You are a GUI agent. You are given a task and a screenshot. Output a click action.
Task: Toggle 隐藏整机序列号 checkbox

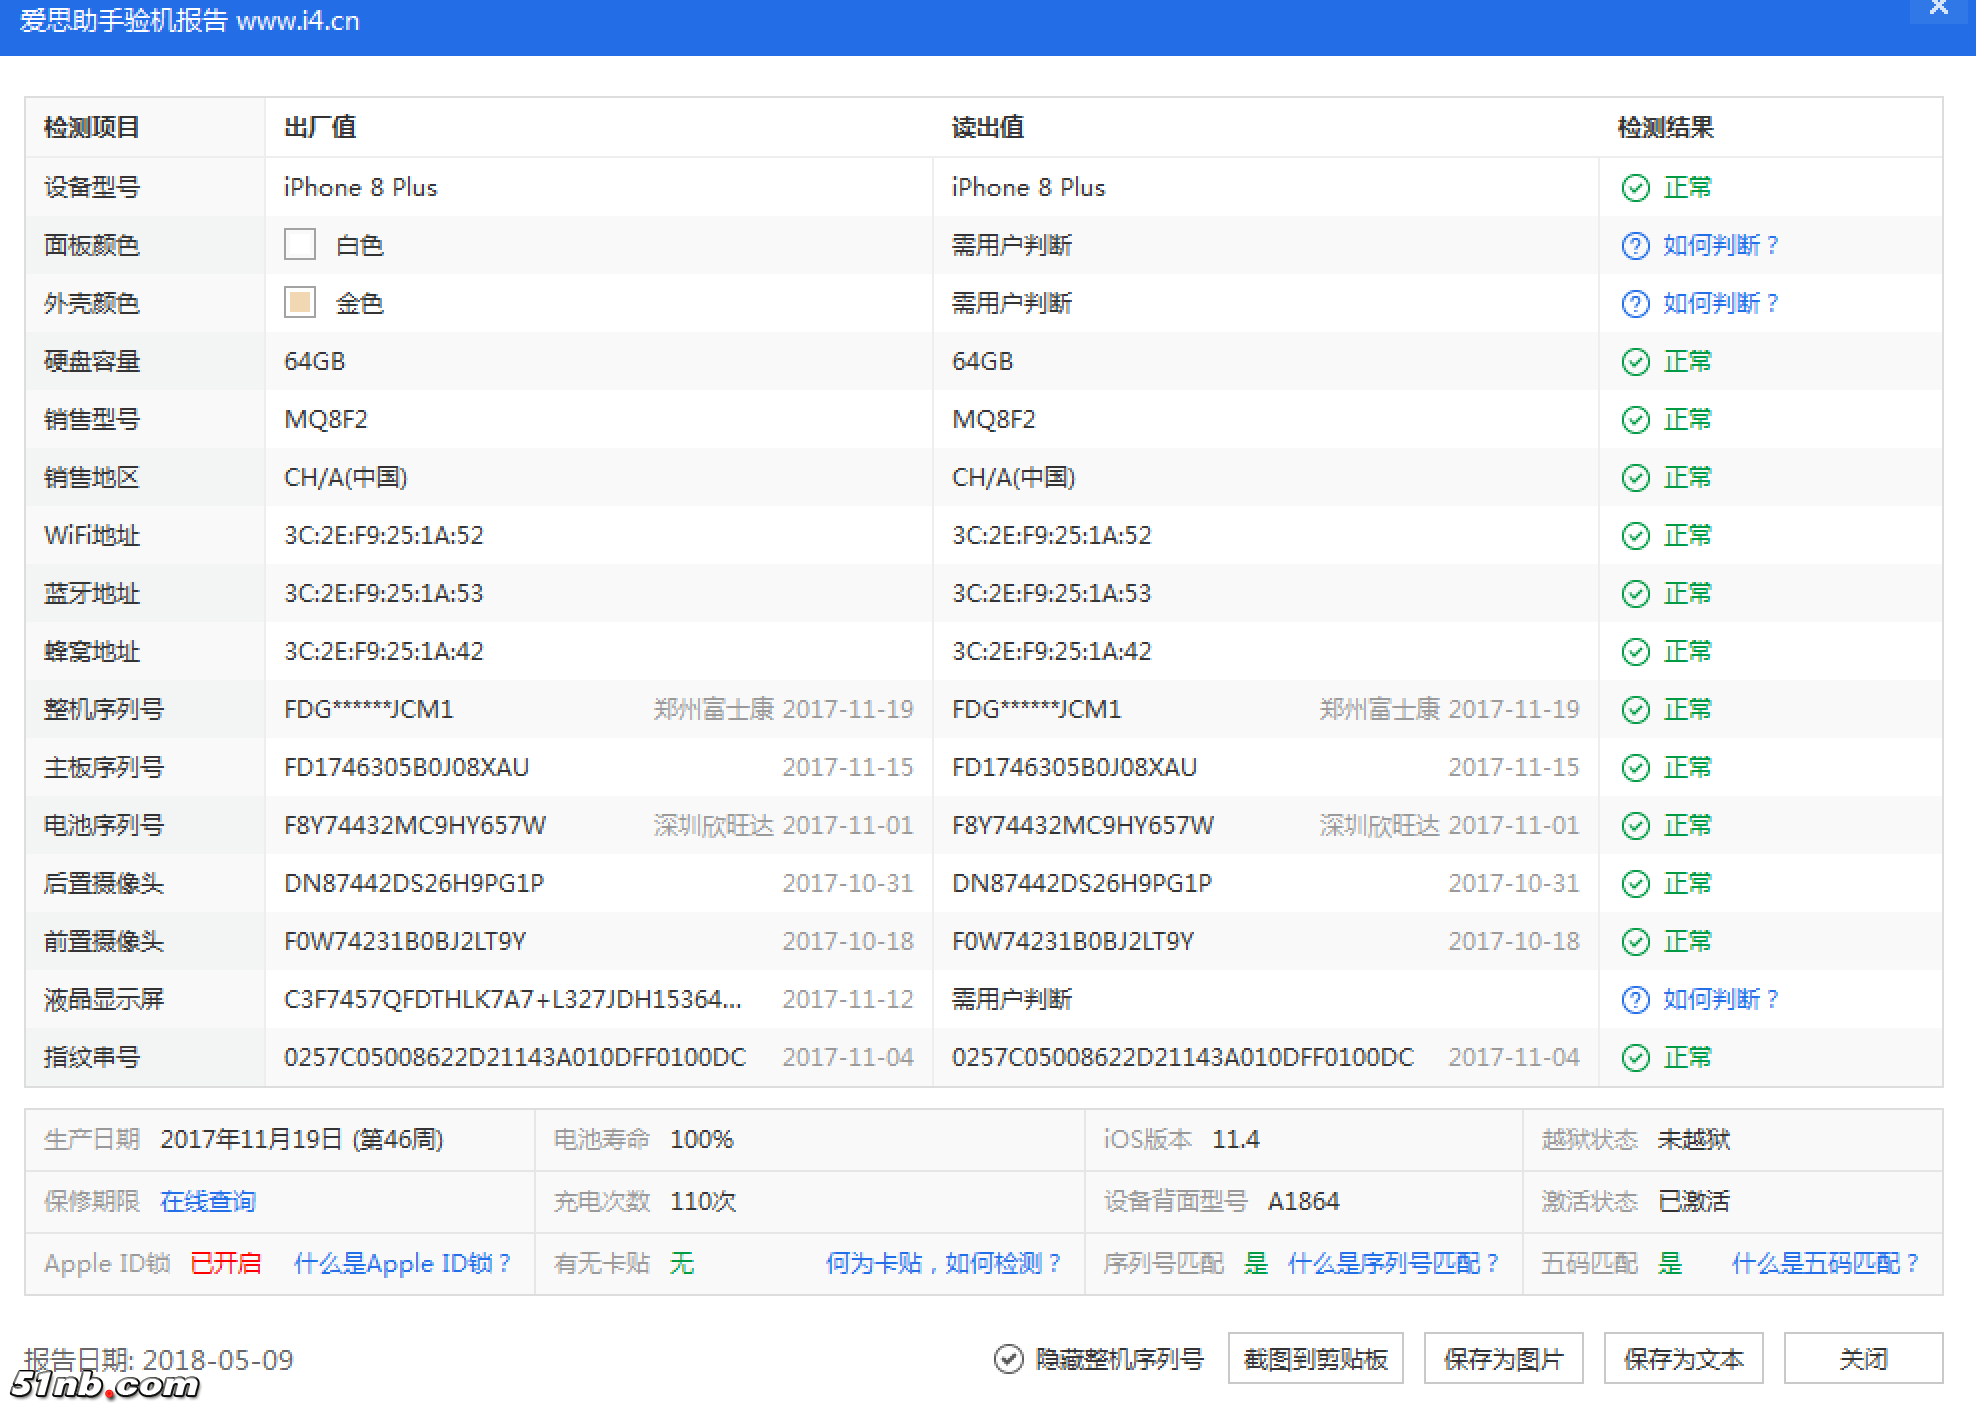[1008, 1359]
